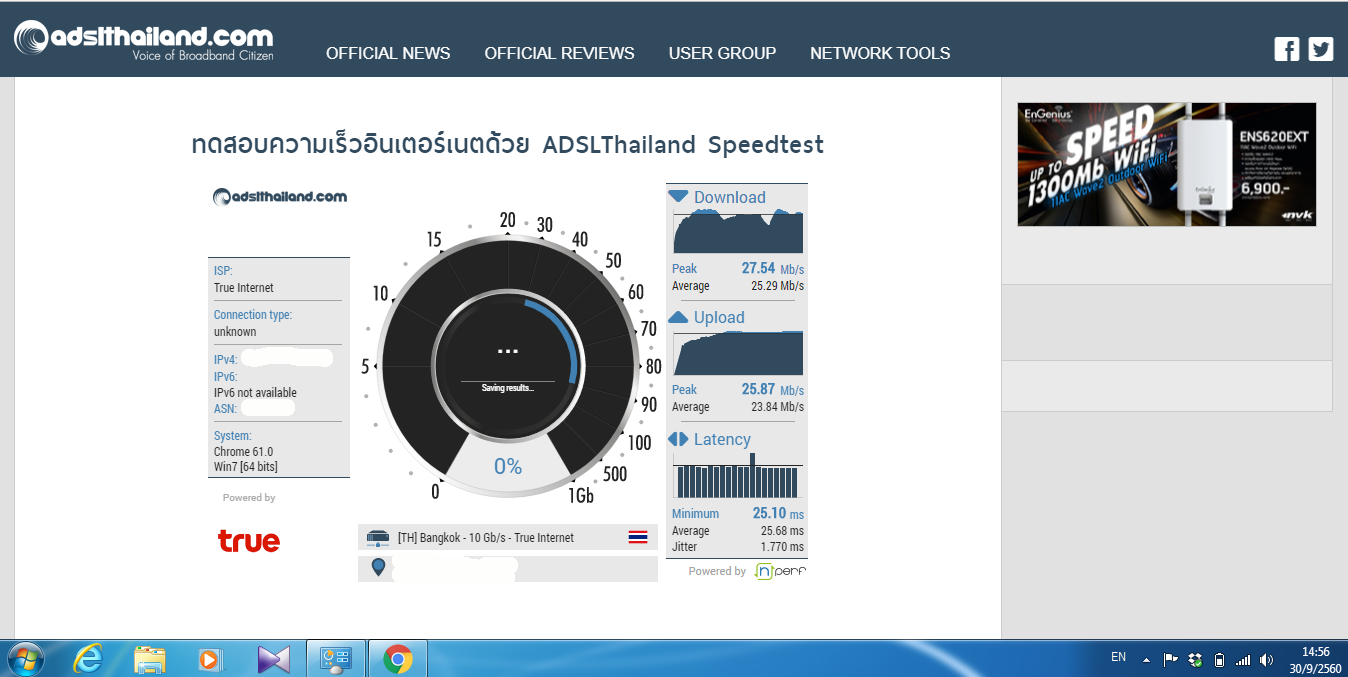Click the "1.770 ms" jitter value
1348x677 pixels.
(x=782, y=547)
